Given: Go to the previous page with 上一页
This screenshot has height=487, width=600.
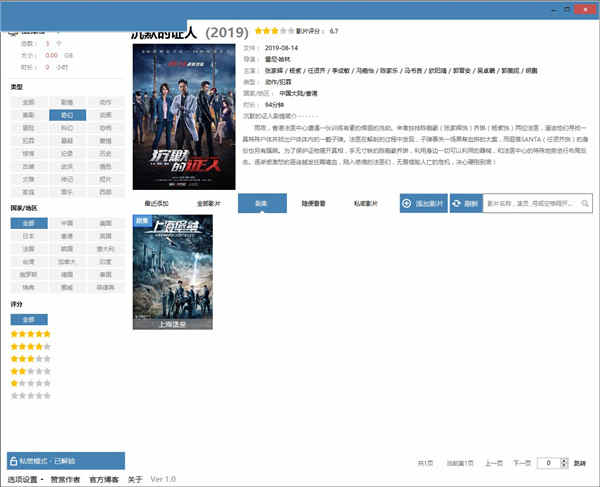Looking at the screenshot, I should tap(494, 463).
